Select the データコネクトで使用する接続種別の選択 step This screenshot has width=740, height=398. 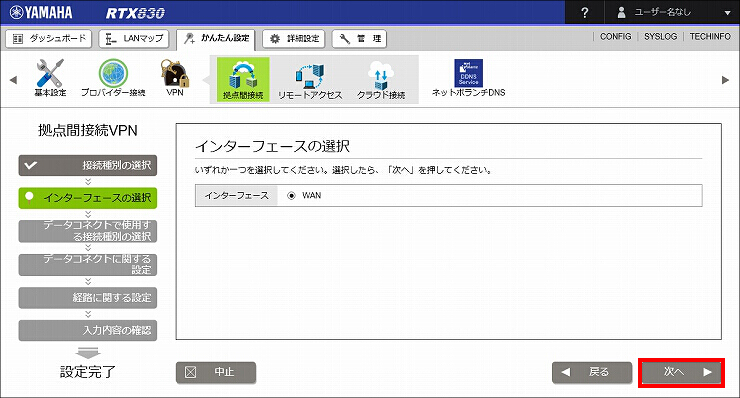pyautogui.click(x=88, y=231)
